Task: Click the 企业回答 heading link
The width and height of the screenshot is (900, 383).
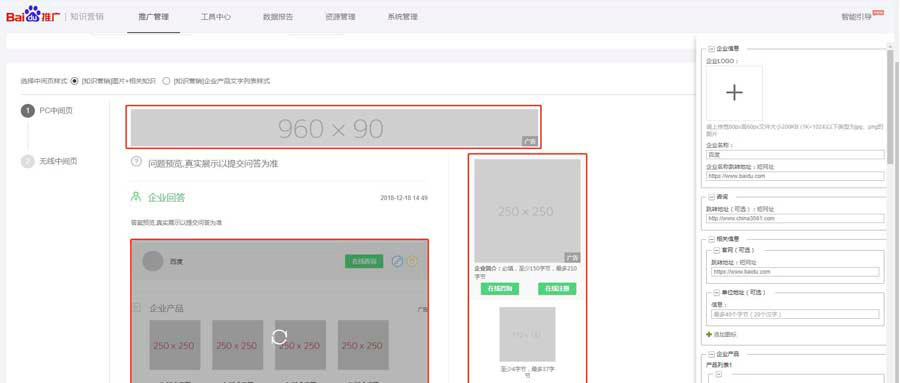Action: [166, 197]
